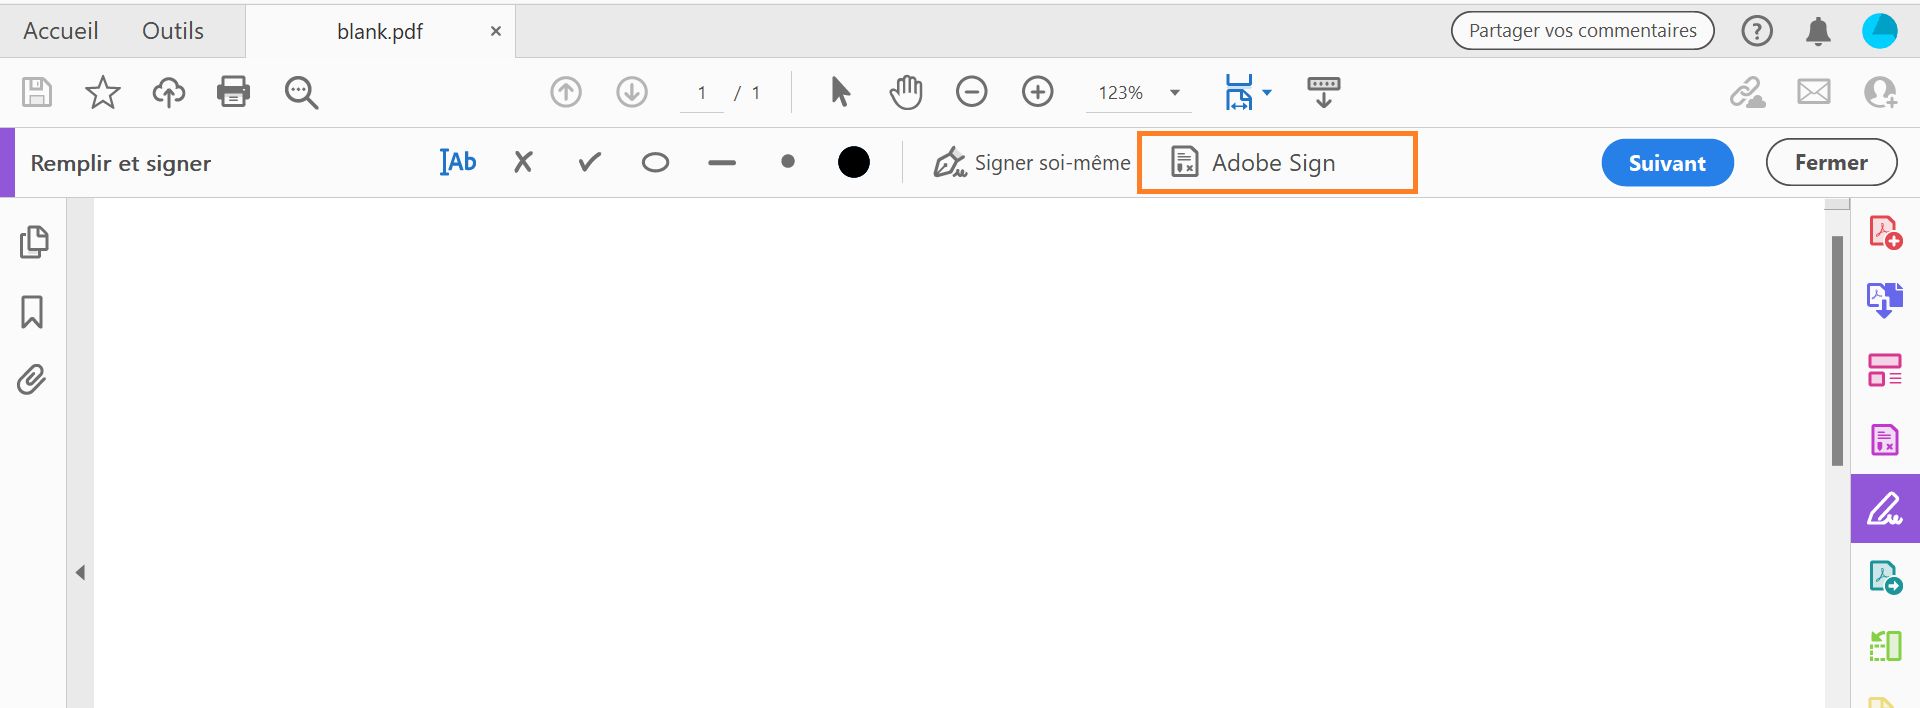Select the checkmark tool
The width and height of the screenshot is (1920, 708).
tap(590, 162)
